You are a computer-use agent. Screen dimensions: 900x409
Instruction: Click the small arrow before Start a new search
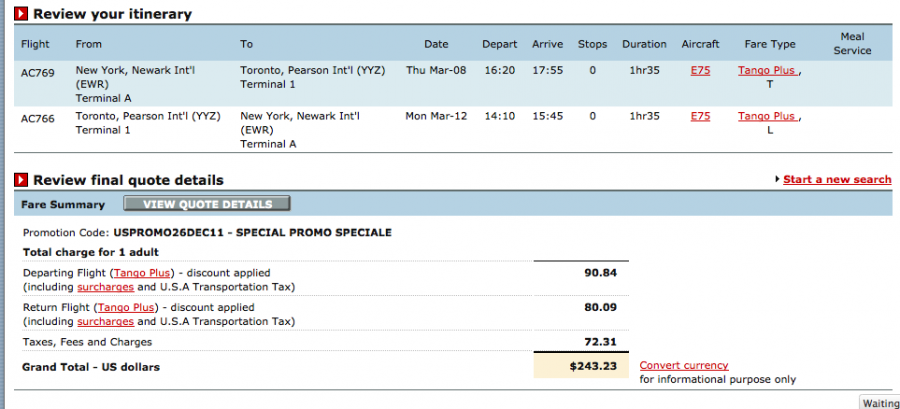tap(777, 180)
